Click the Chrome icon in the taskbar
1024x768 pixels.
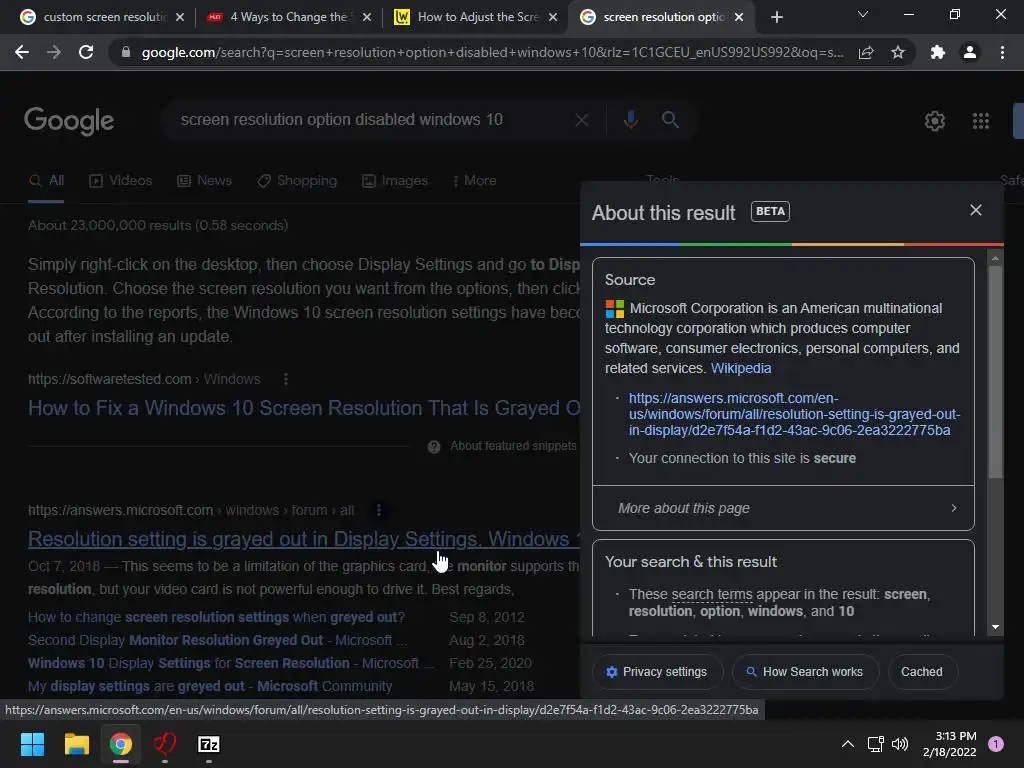pyautogui.click(x=121, y=744)
